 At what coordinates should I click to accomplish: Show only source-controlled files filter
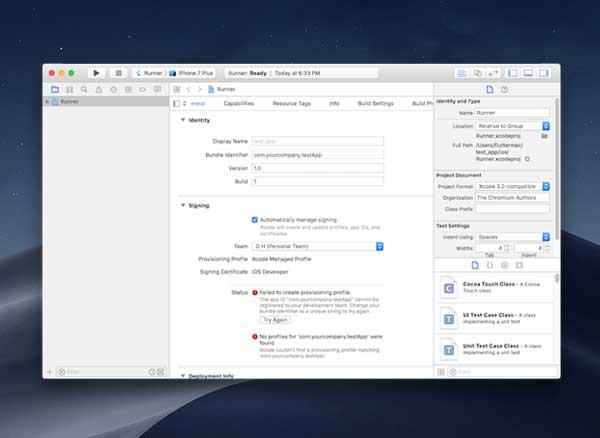tap(161, 372)
